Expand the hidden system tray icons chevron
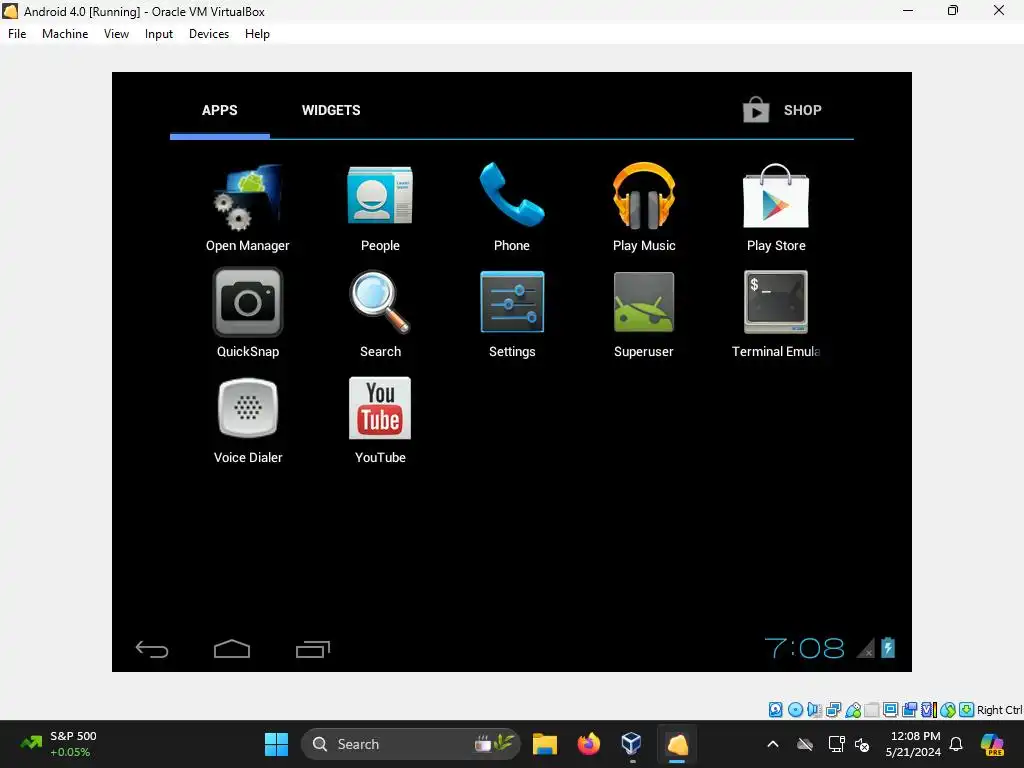This screenshot has height=768, width=1024. point(773,744)
